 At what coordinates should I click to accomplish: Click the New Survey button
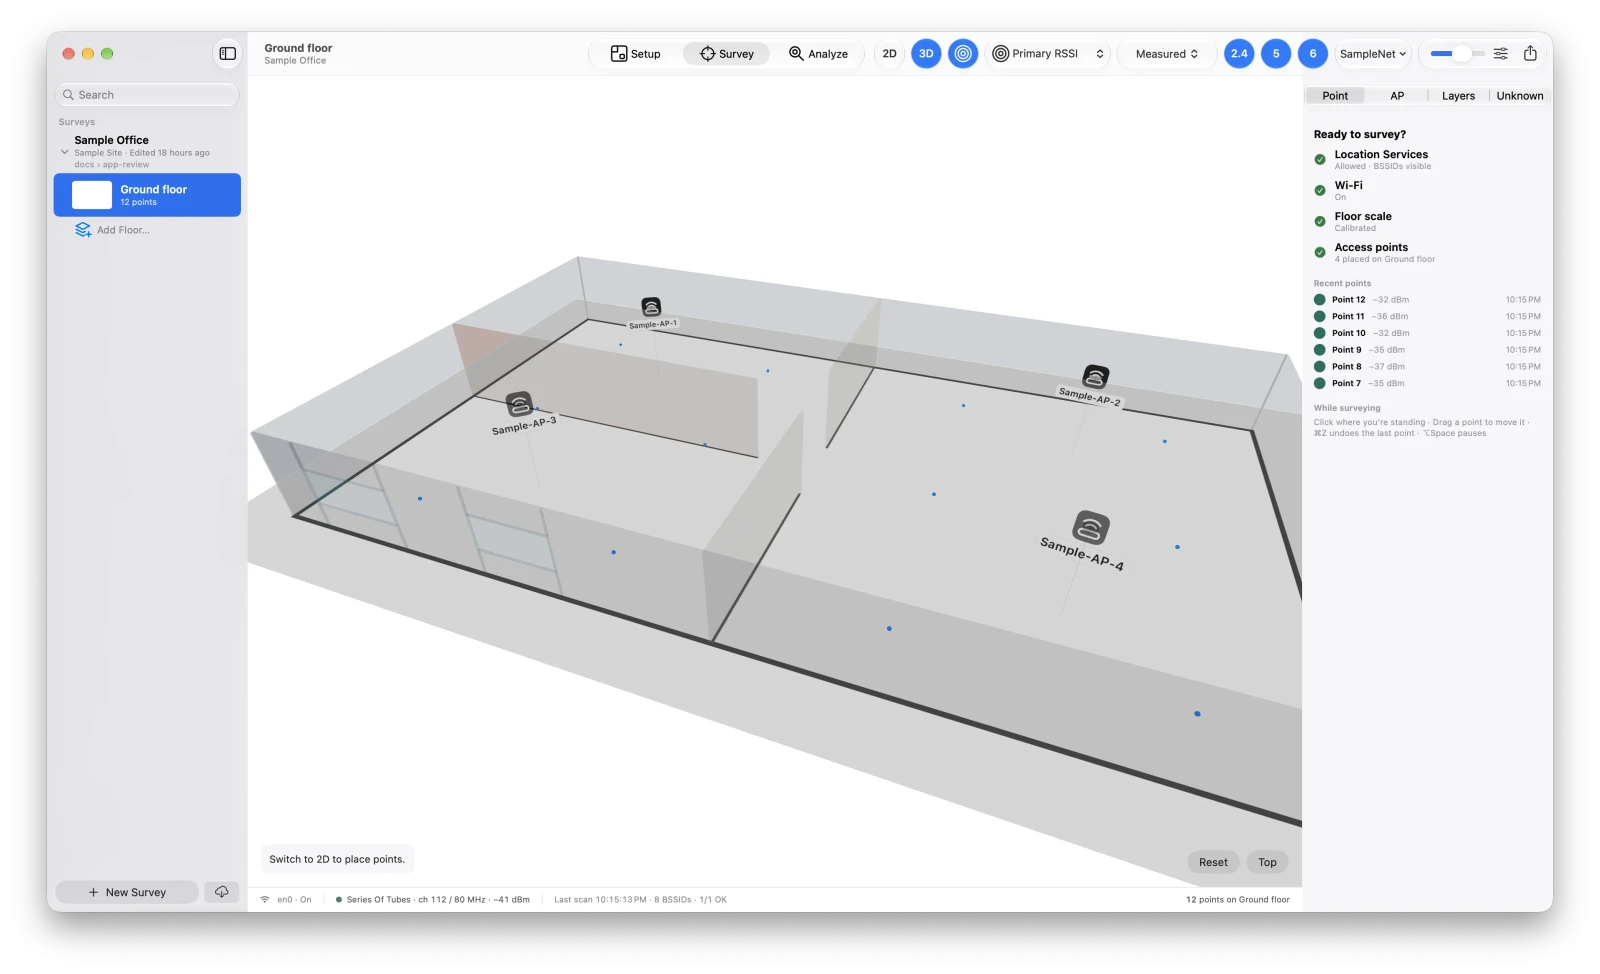[127, 892]
